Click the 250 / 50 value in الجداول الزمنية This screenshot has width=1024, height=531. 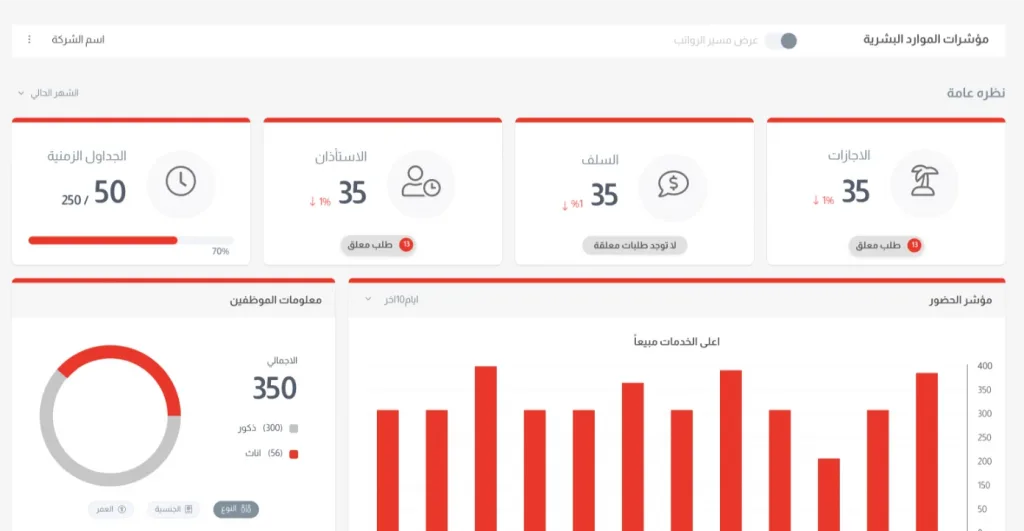[93, 193]
